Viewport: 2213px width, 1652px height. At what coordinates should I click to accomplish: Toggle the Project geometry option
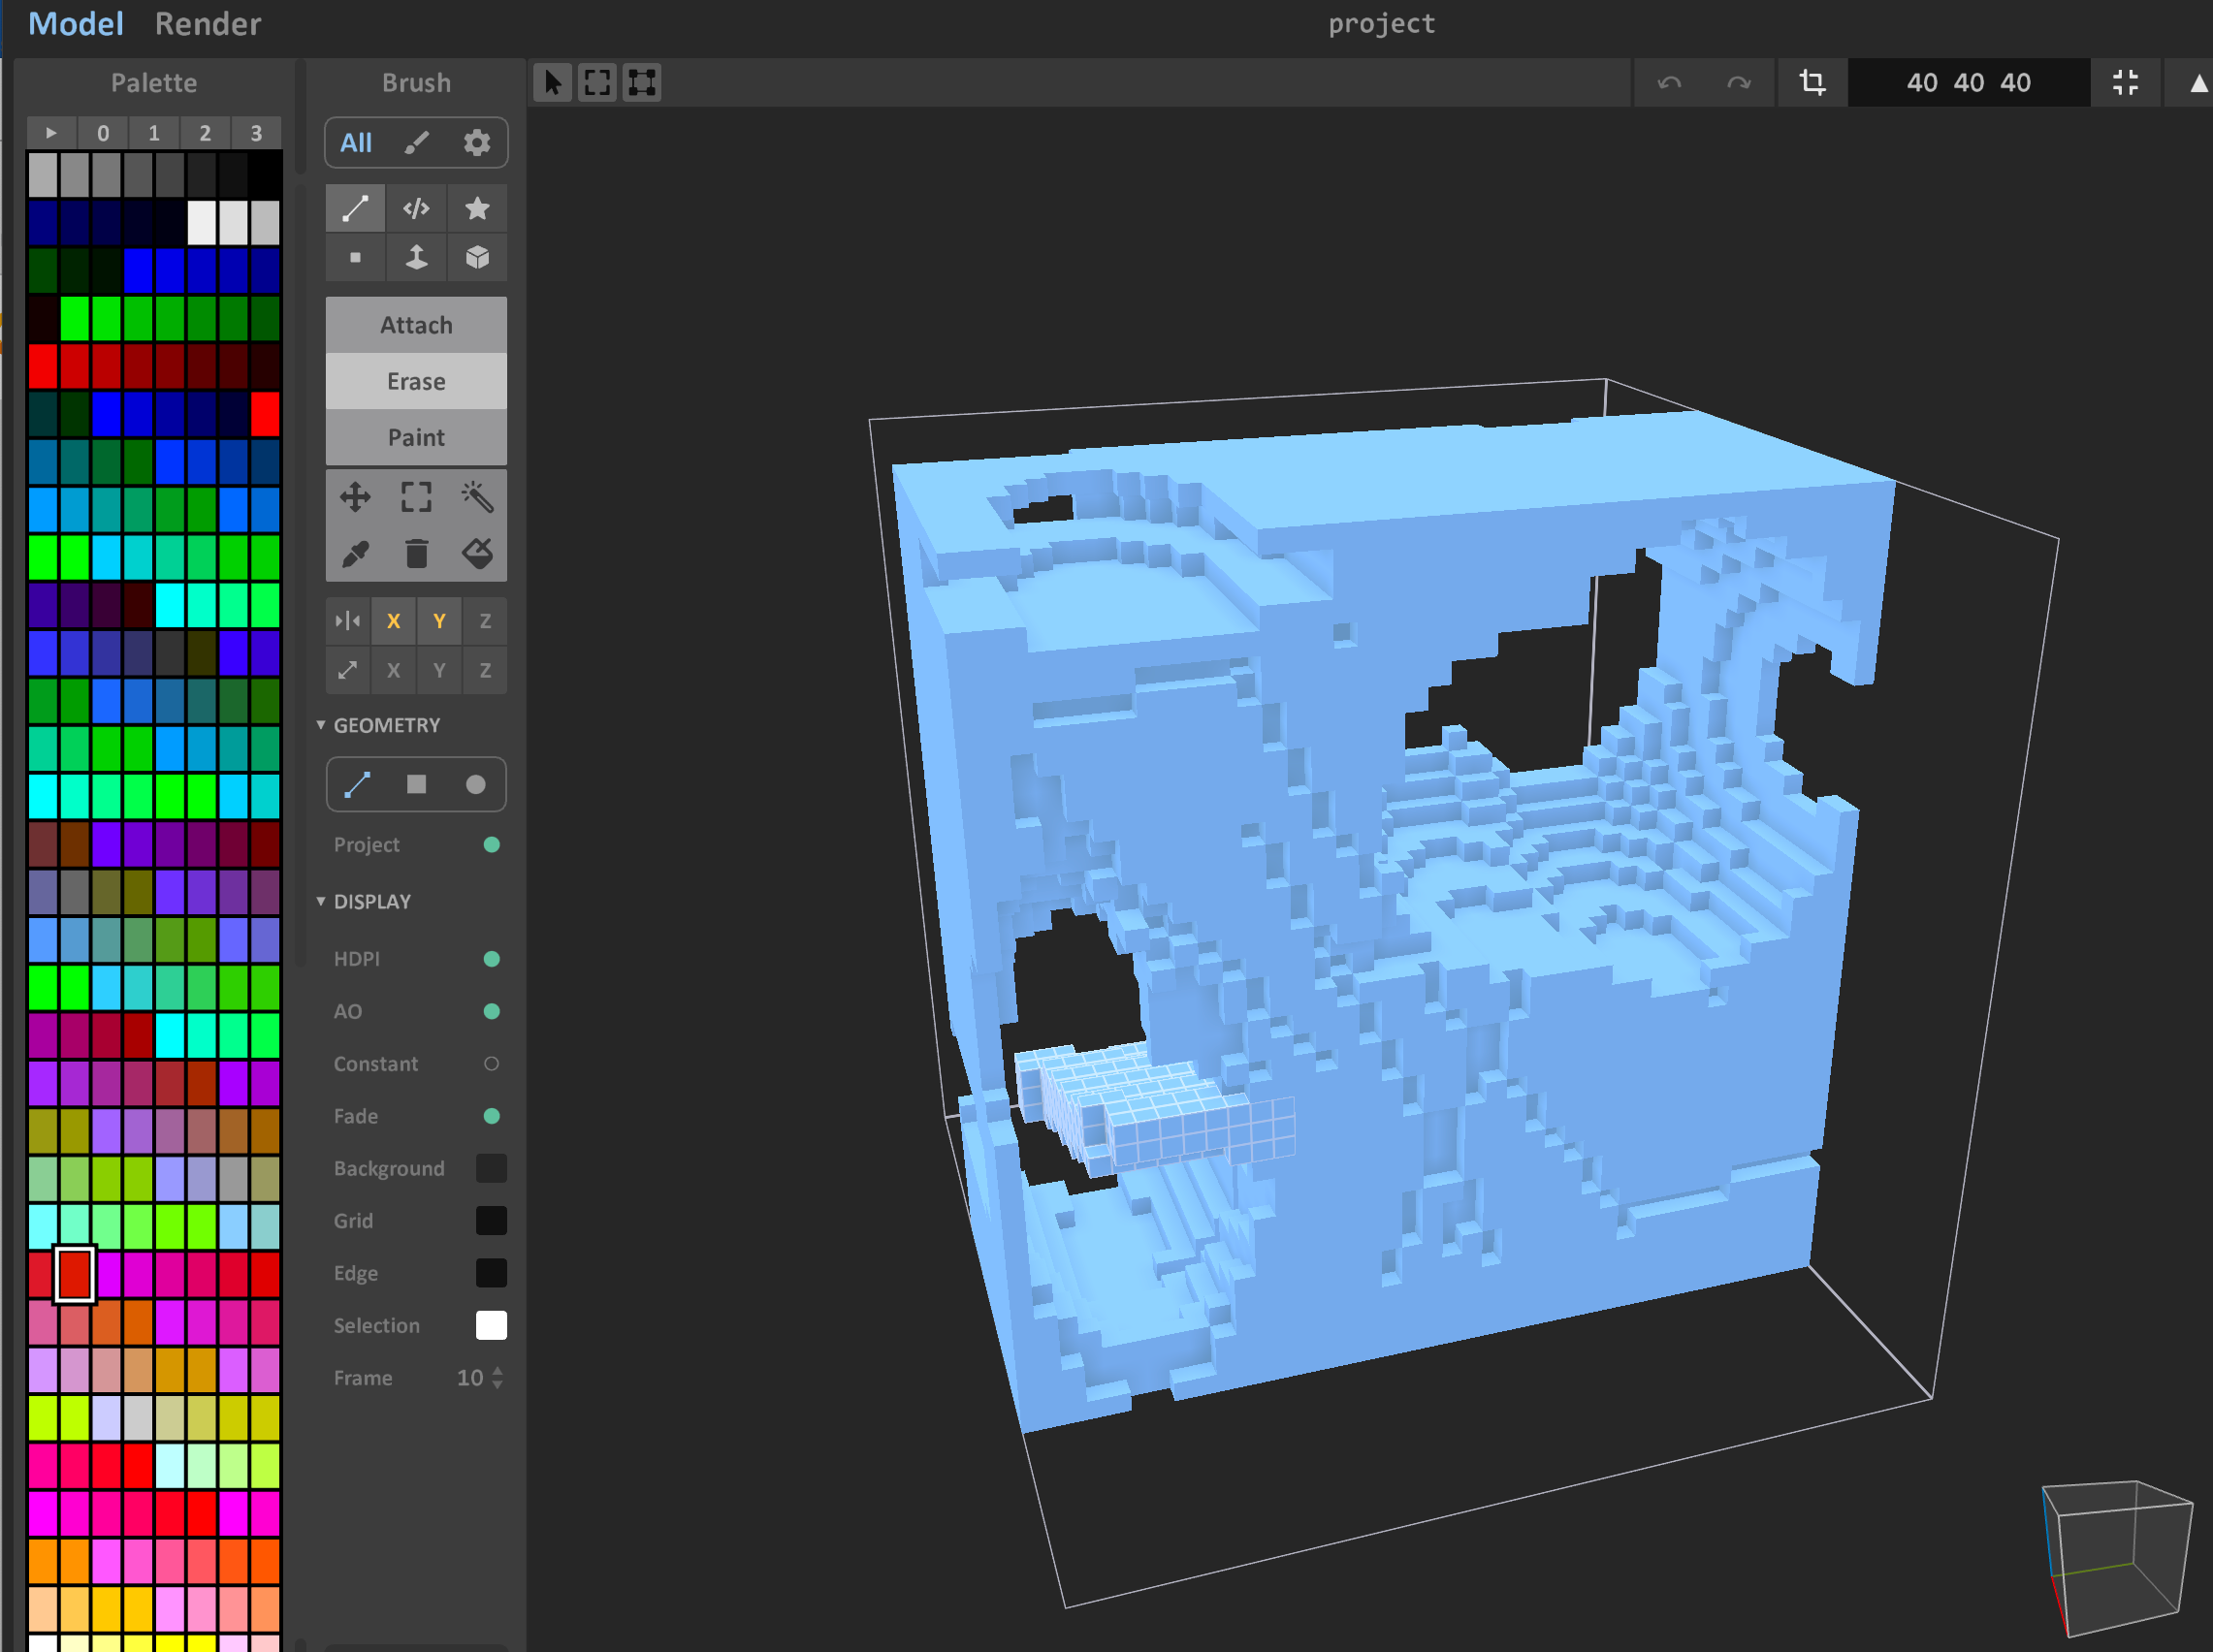pos(491,845)
